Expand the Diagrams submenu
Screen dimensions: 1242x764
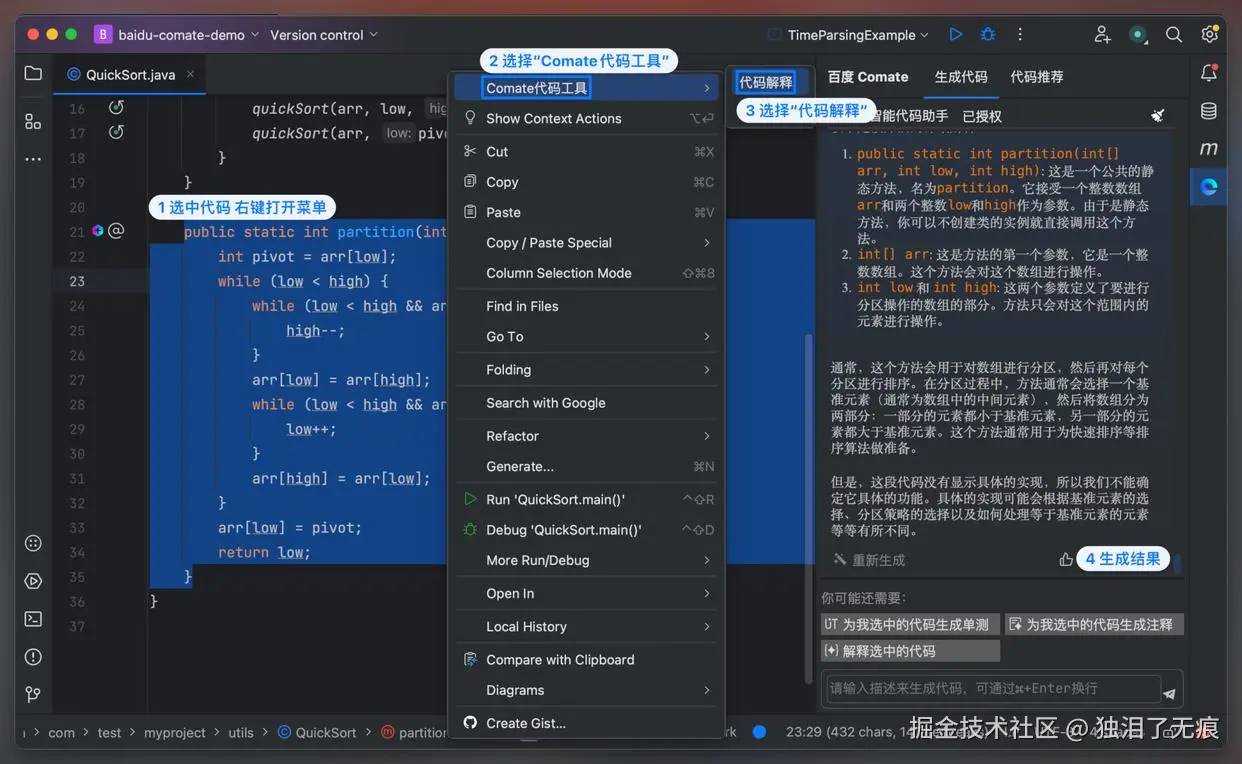coord(586,690)
